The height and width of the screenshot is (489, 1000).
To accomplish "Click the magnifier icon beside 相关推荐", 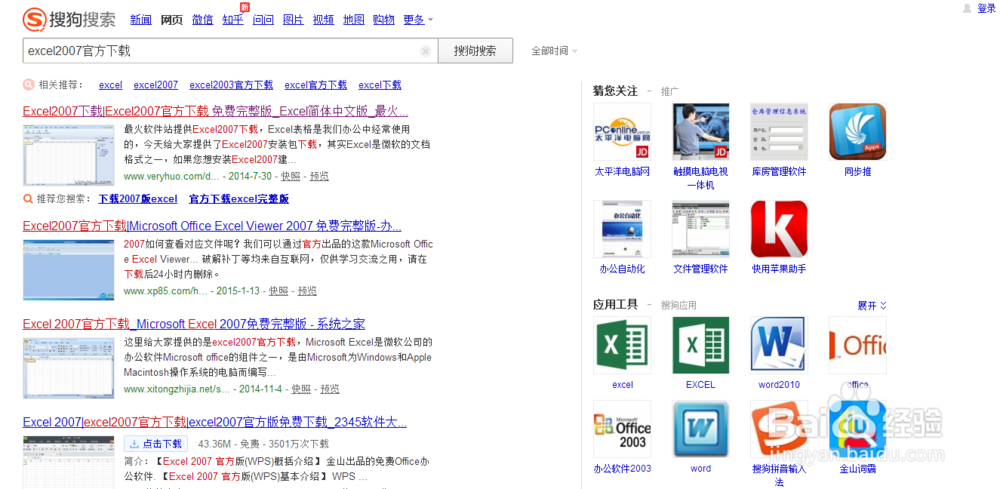I will tap(28, 85).
